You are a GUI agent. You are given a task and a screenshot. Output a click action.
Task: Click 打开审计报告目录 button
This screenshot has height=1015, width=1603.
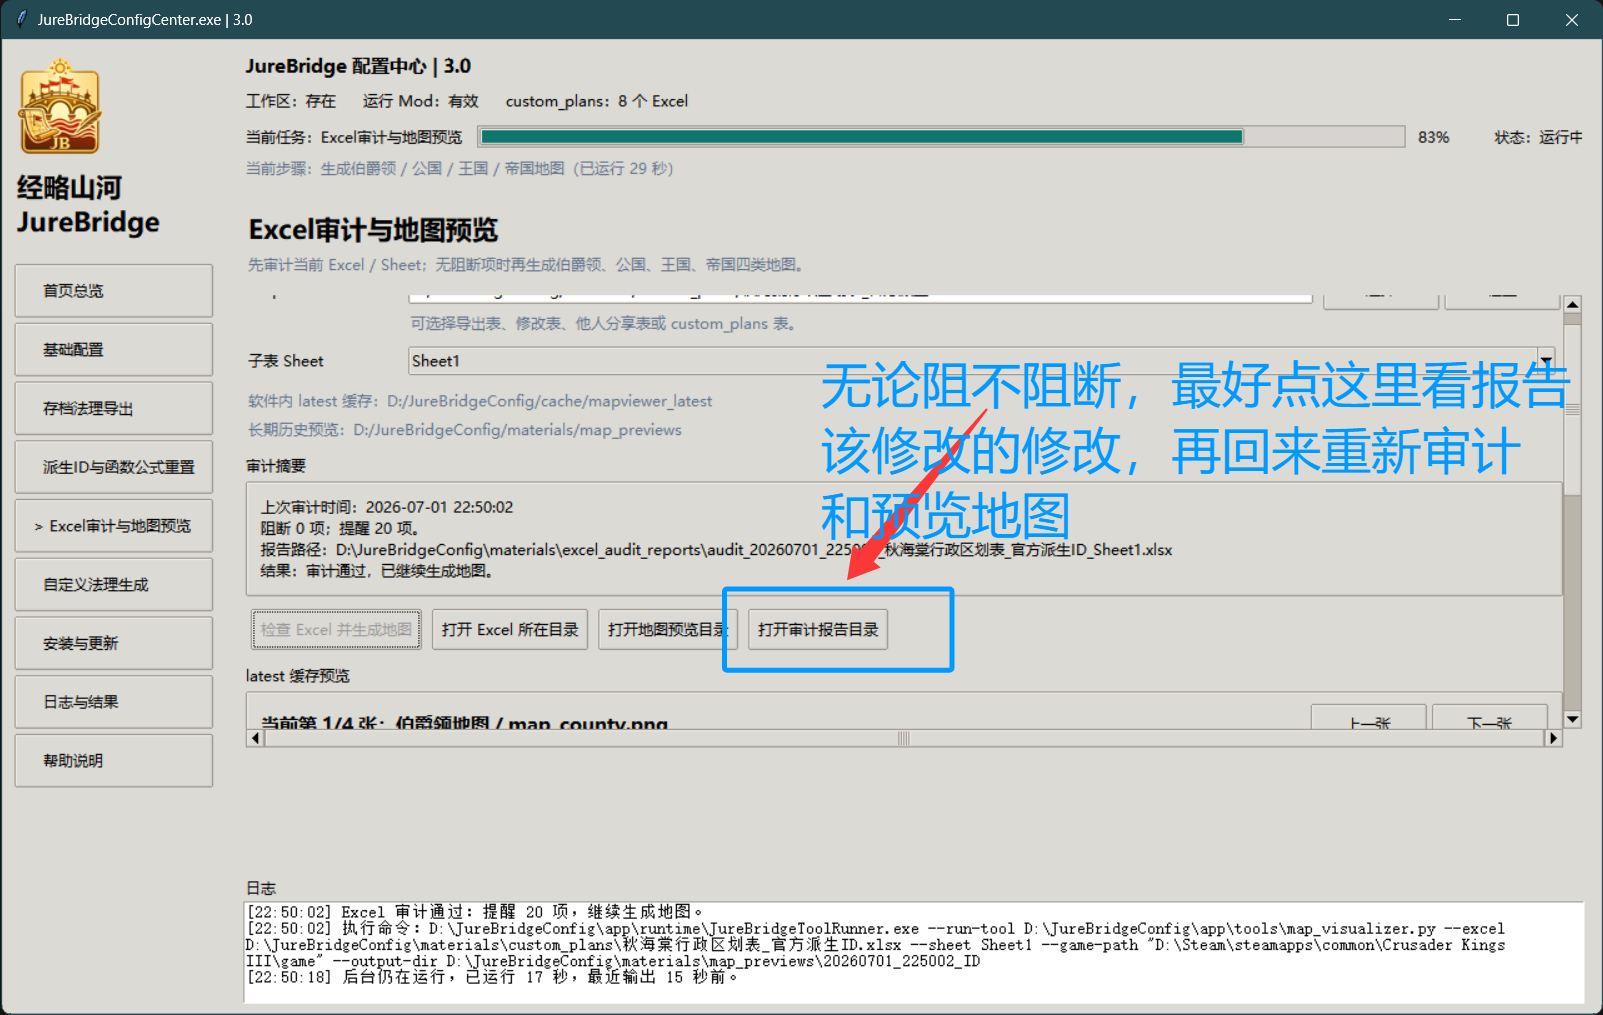coord(818,630)
